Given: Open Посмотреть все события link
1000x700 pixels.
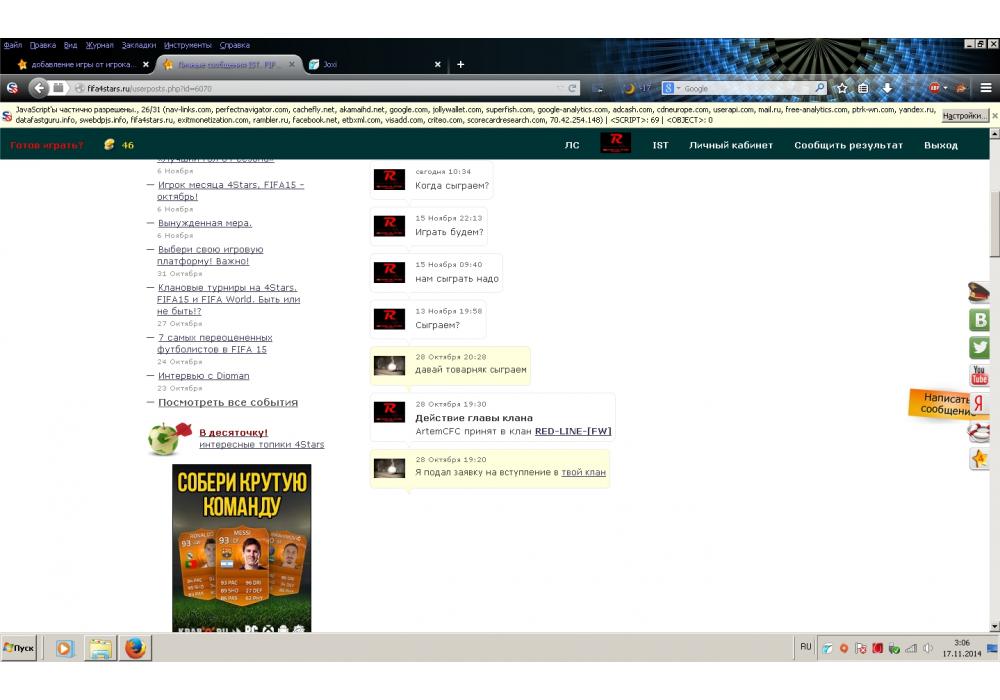Looking at the screenshot, I should tap(228, 402).
